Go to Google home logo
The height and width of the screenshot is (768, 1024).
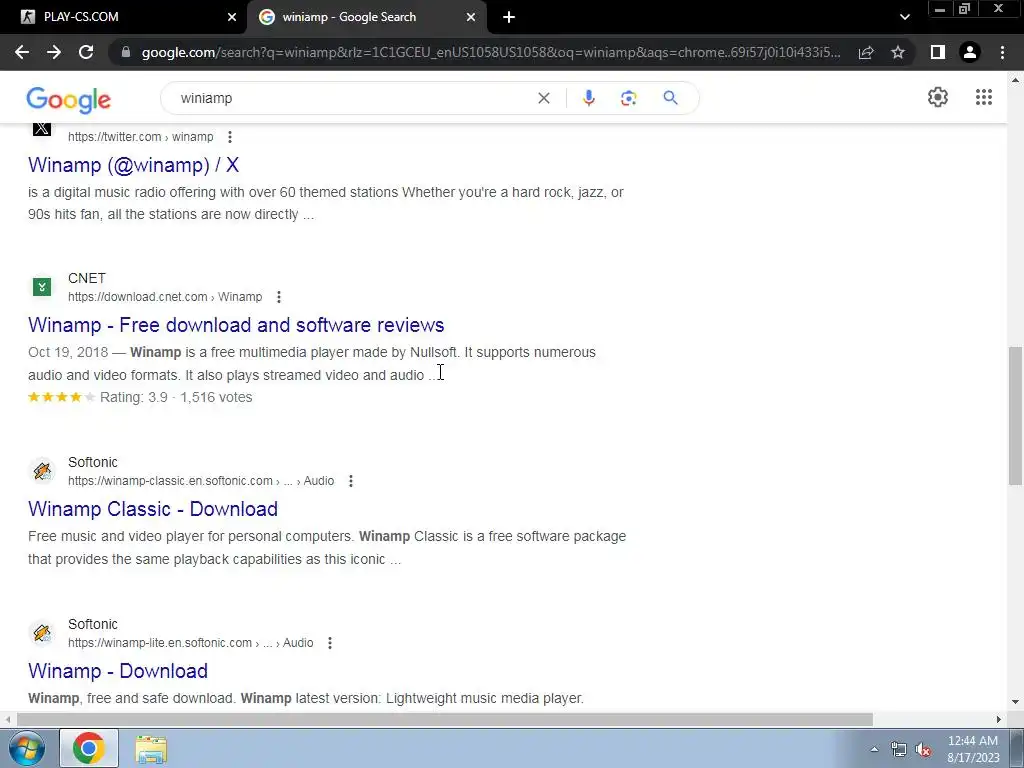coord(69,100)
